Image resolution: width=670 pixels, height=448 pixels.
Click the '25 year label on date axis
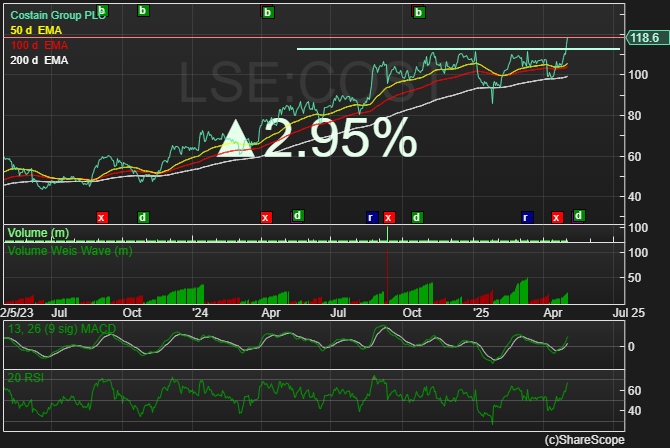[481, 312]
